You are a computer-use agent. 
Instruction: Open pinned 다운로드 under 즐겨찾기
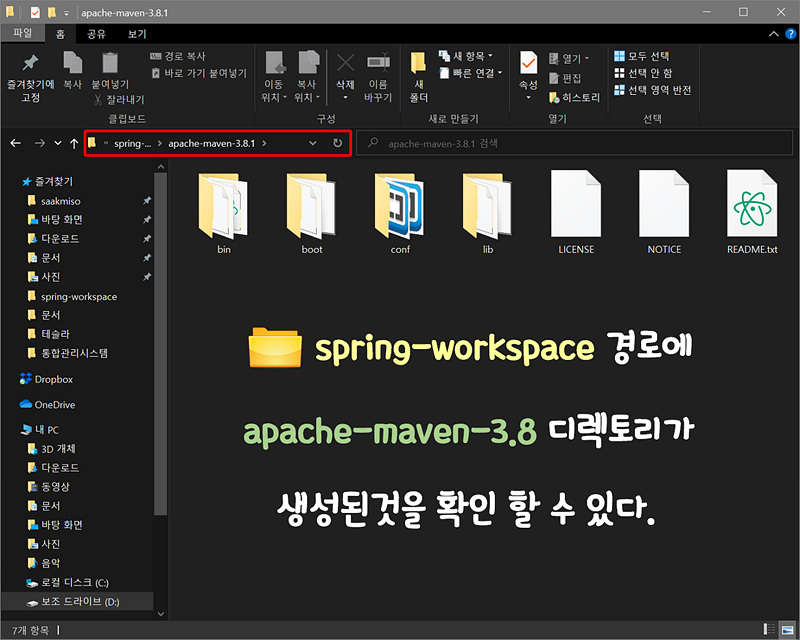pos(53,238)
